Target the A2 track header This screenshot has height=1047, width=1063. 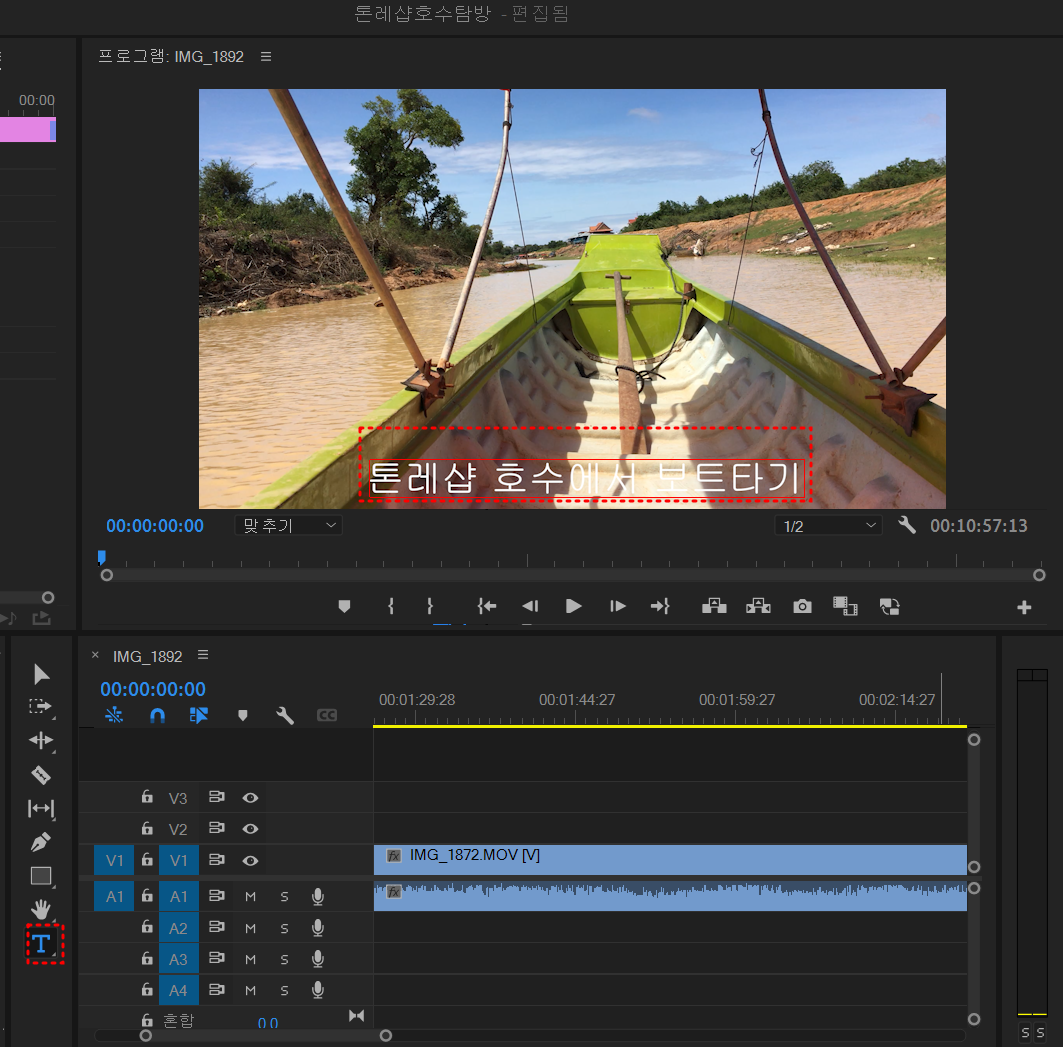[178, 928]
